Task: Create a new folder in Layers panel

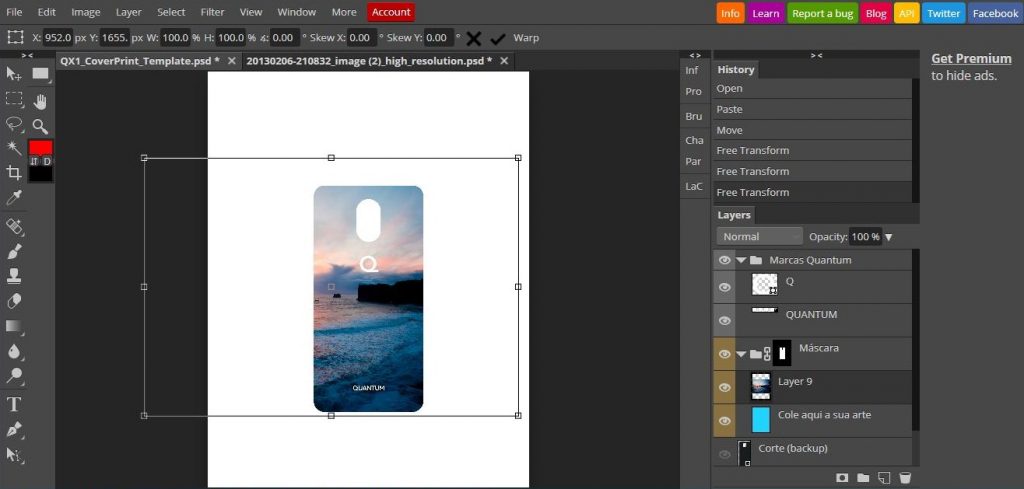Action: [x=863, y=478]
